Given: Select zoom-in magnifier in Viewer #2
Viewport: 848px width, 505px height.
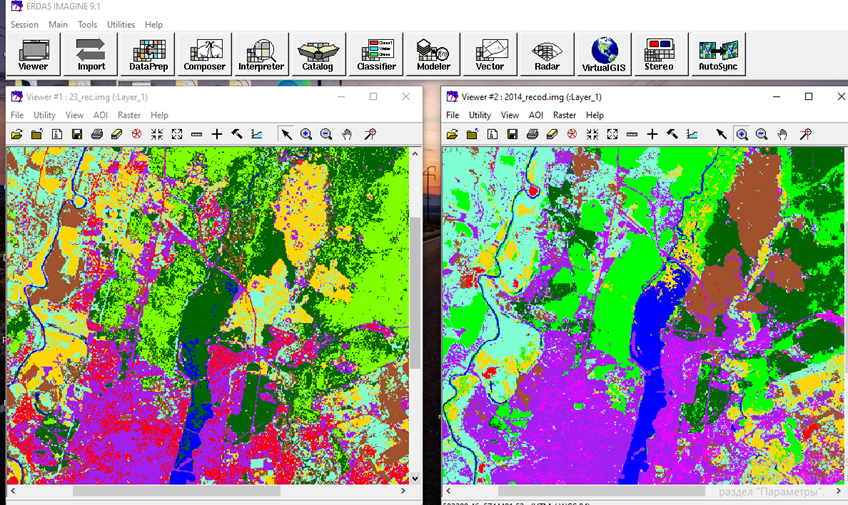Looking at the screenshot, I should (x=741, y=134).
